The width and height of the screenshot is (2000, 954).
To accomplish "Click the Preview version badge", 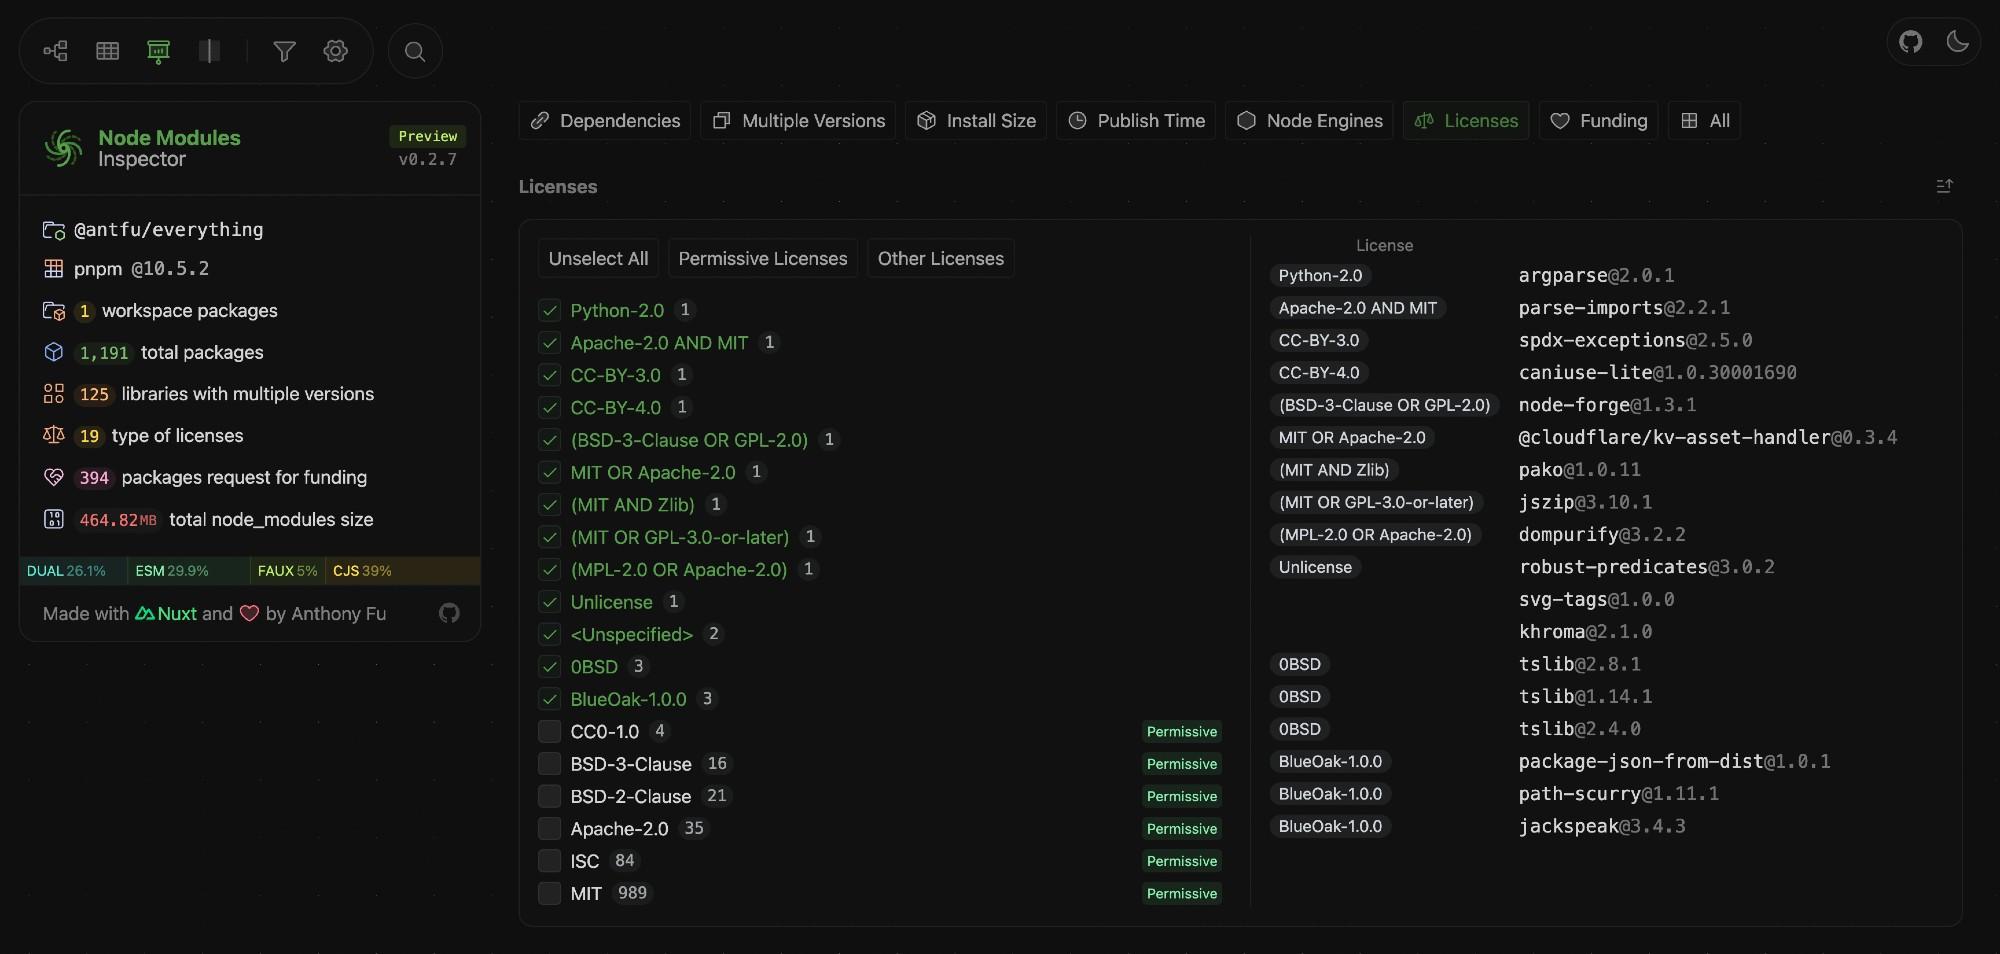I will pyautogui.click(x=428, y=136).
